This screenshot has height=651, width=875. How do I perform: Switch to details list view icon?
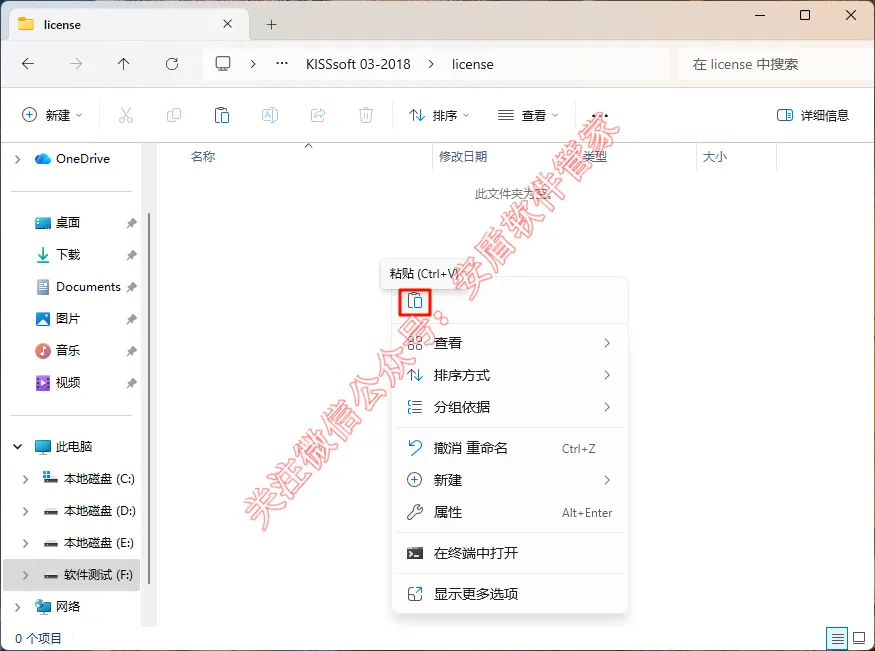pos(837,638)
